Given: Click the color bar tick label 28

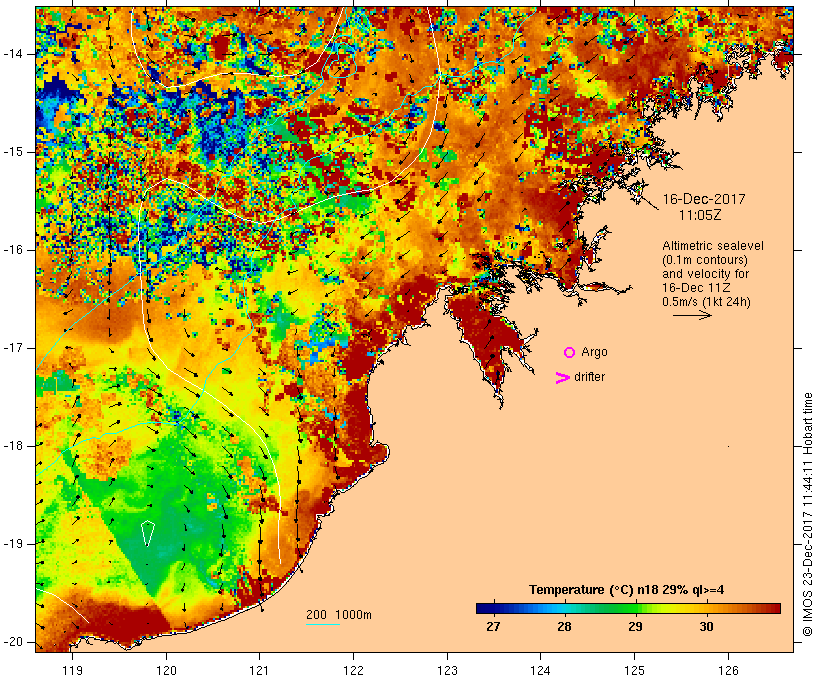Looking at the screenshot, I should click(x=564, y=627).
